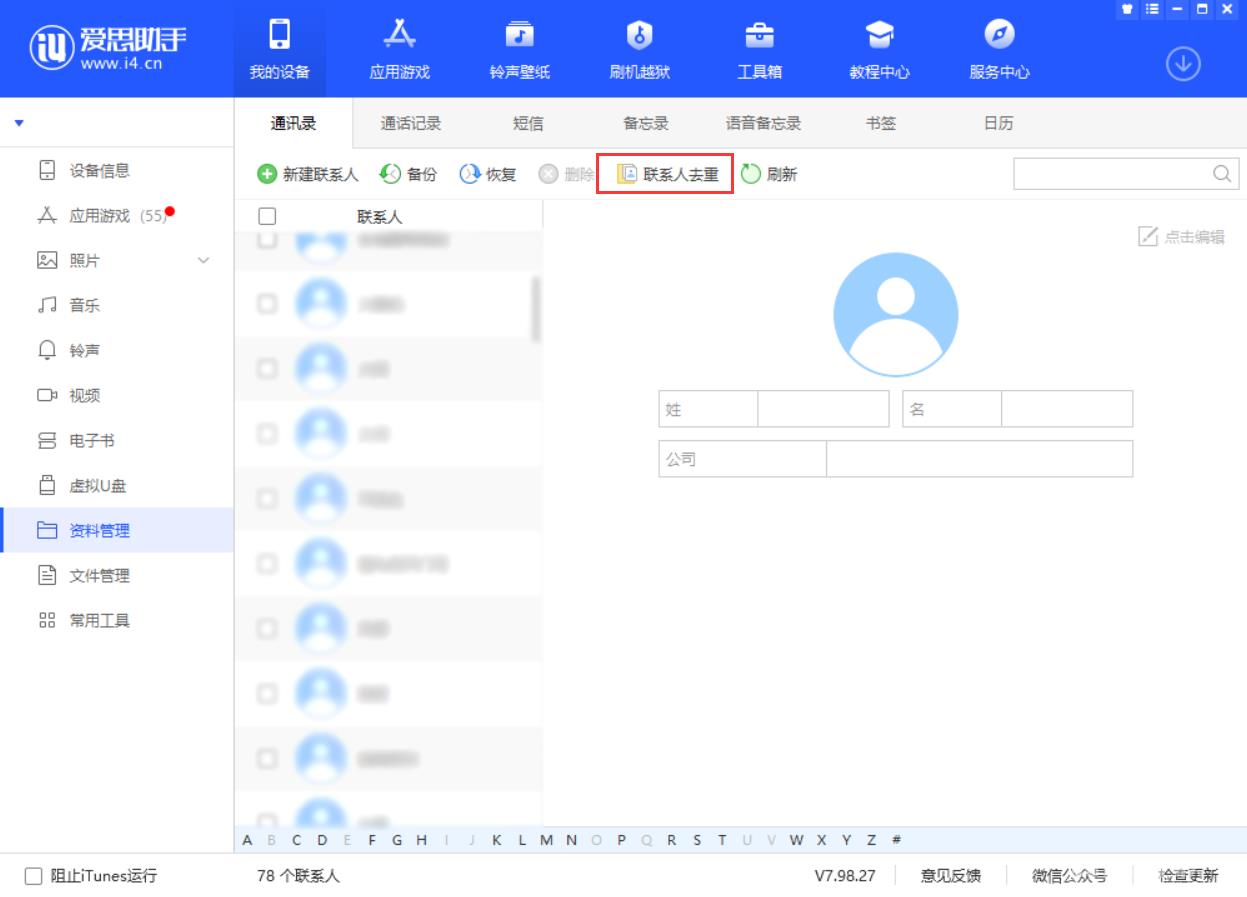
Task: Click 检查更新 check for updates link
Action: pyautogui.click(x=1188, y=876)
